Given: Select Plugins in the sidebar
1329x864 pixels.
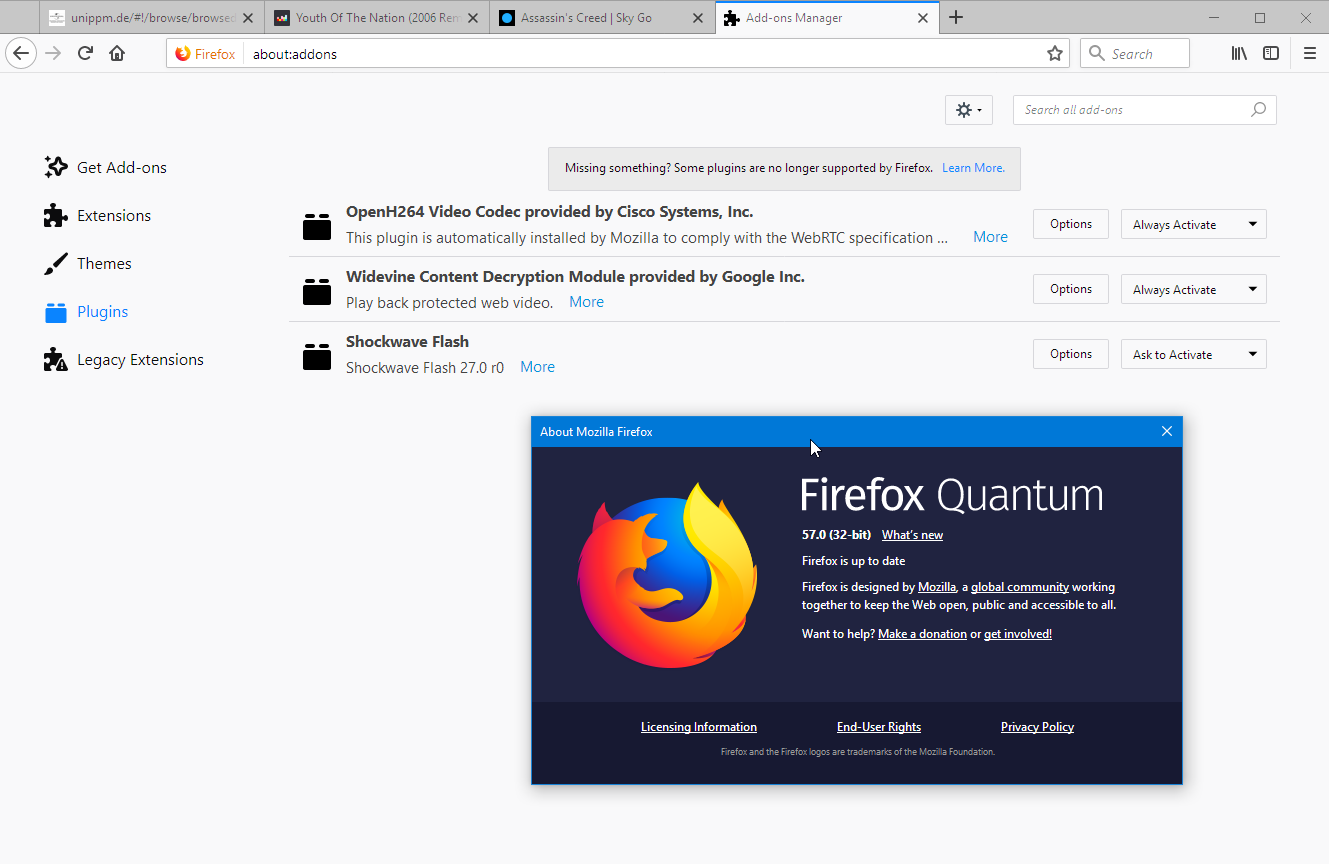Looking at the screenshot, I should [87, 311].
